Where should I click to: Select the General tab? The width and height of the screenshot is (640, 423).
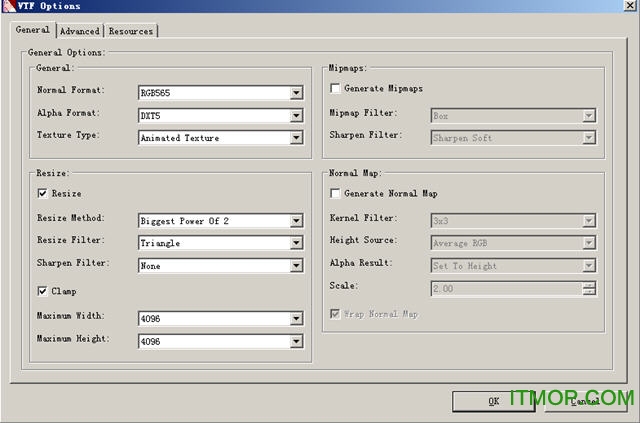tap(33, 30)
